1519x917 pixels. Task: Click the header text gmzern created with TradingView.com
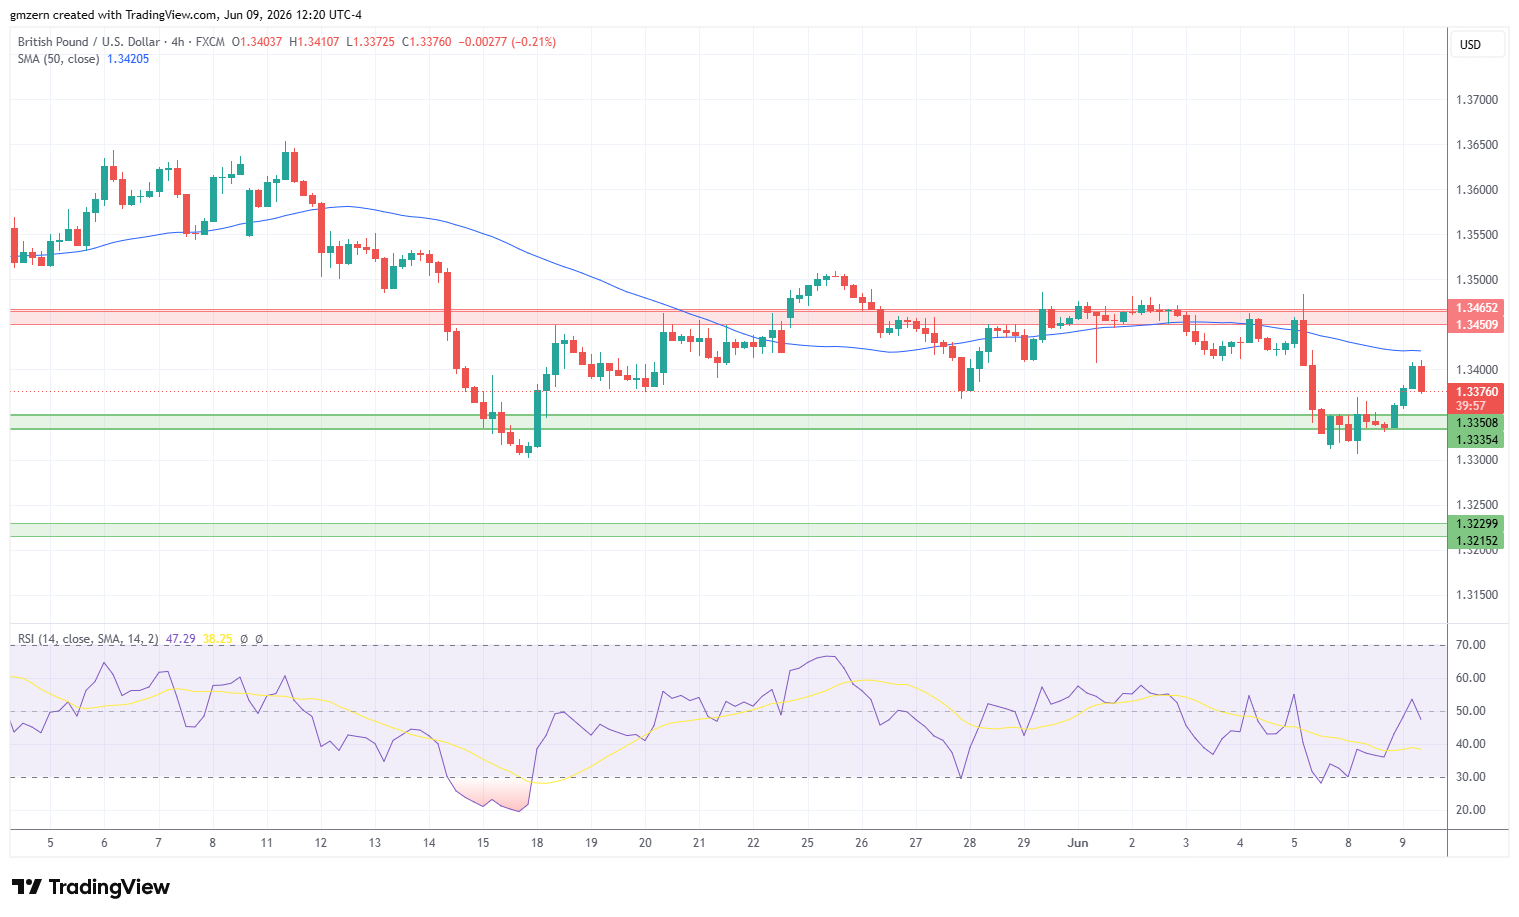[x=114, y=15]
